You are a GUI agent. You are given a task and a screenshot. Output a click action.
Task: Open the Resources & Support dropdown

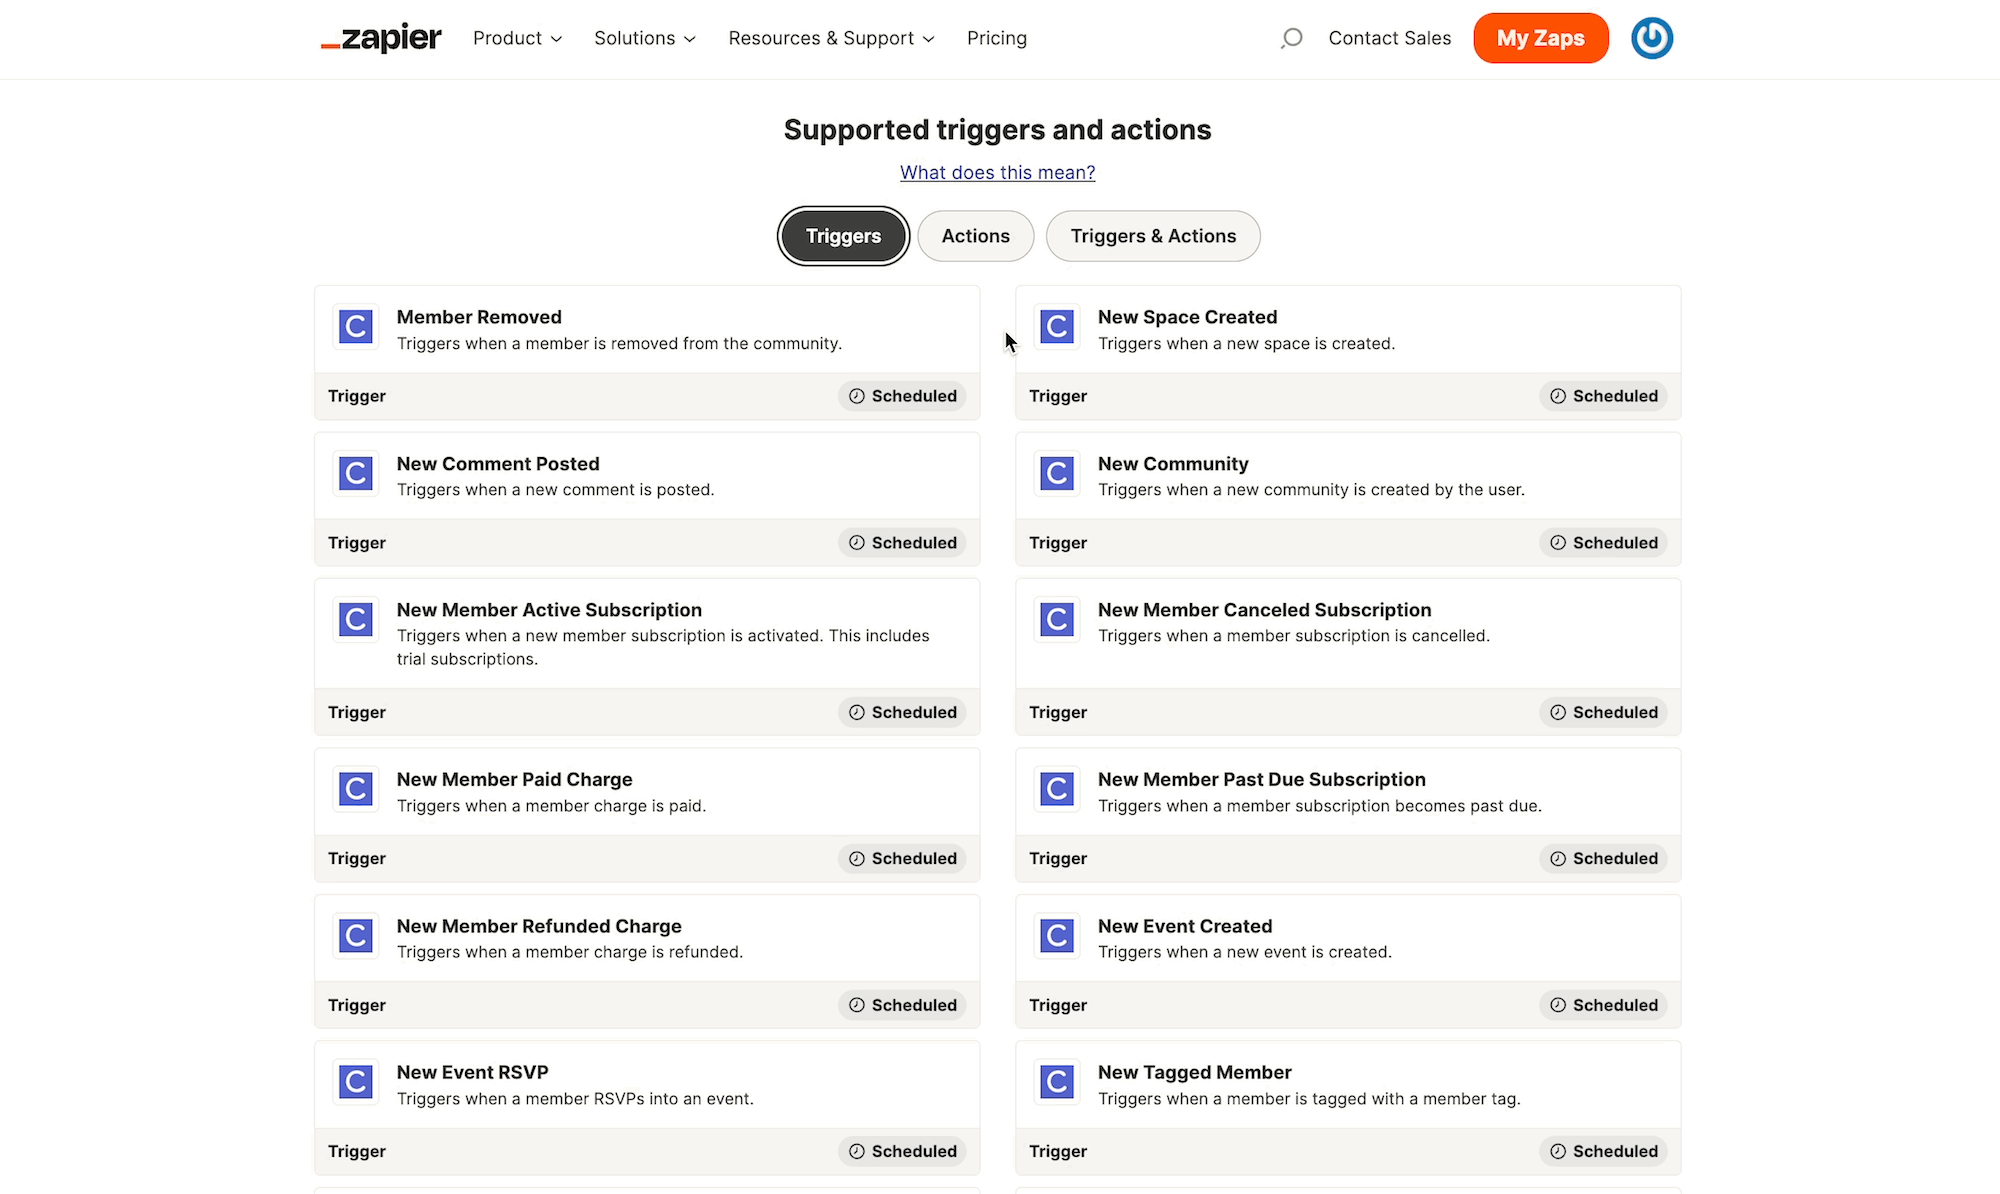click(830, 38)
